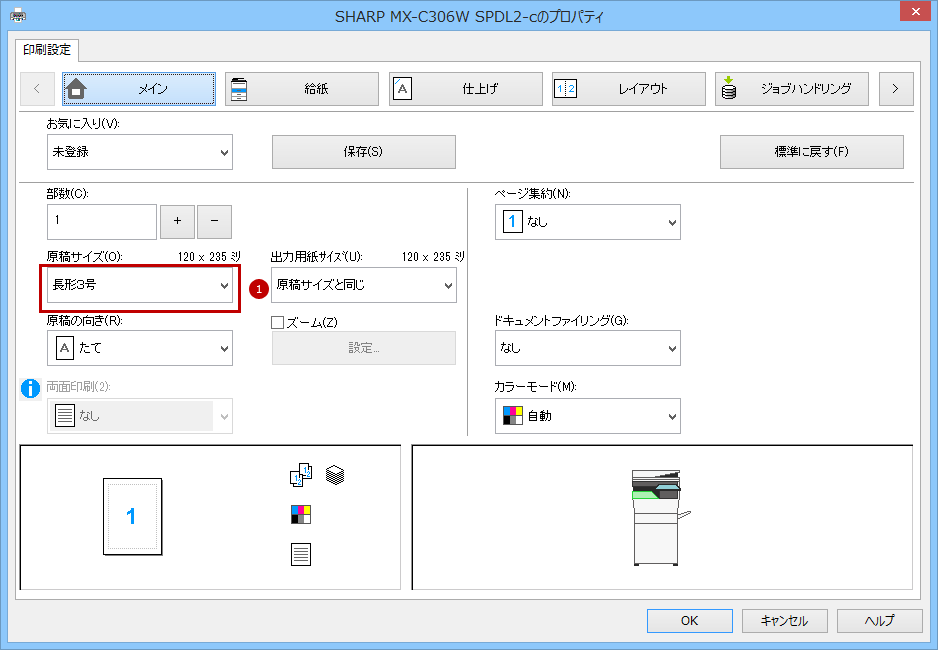938x650 pixels.
Task: Open the 原稿サイズ dropdown showing 長形3号
Action: [x=140, y=285]
